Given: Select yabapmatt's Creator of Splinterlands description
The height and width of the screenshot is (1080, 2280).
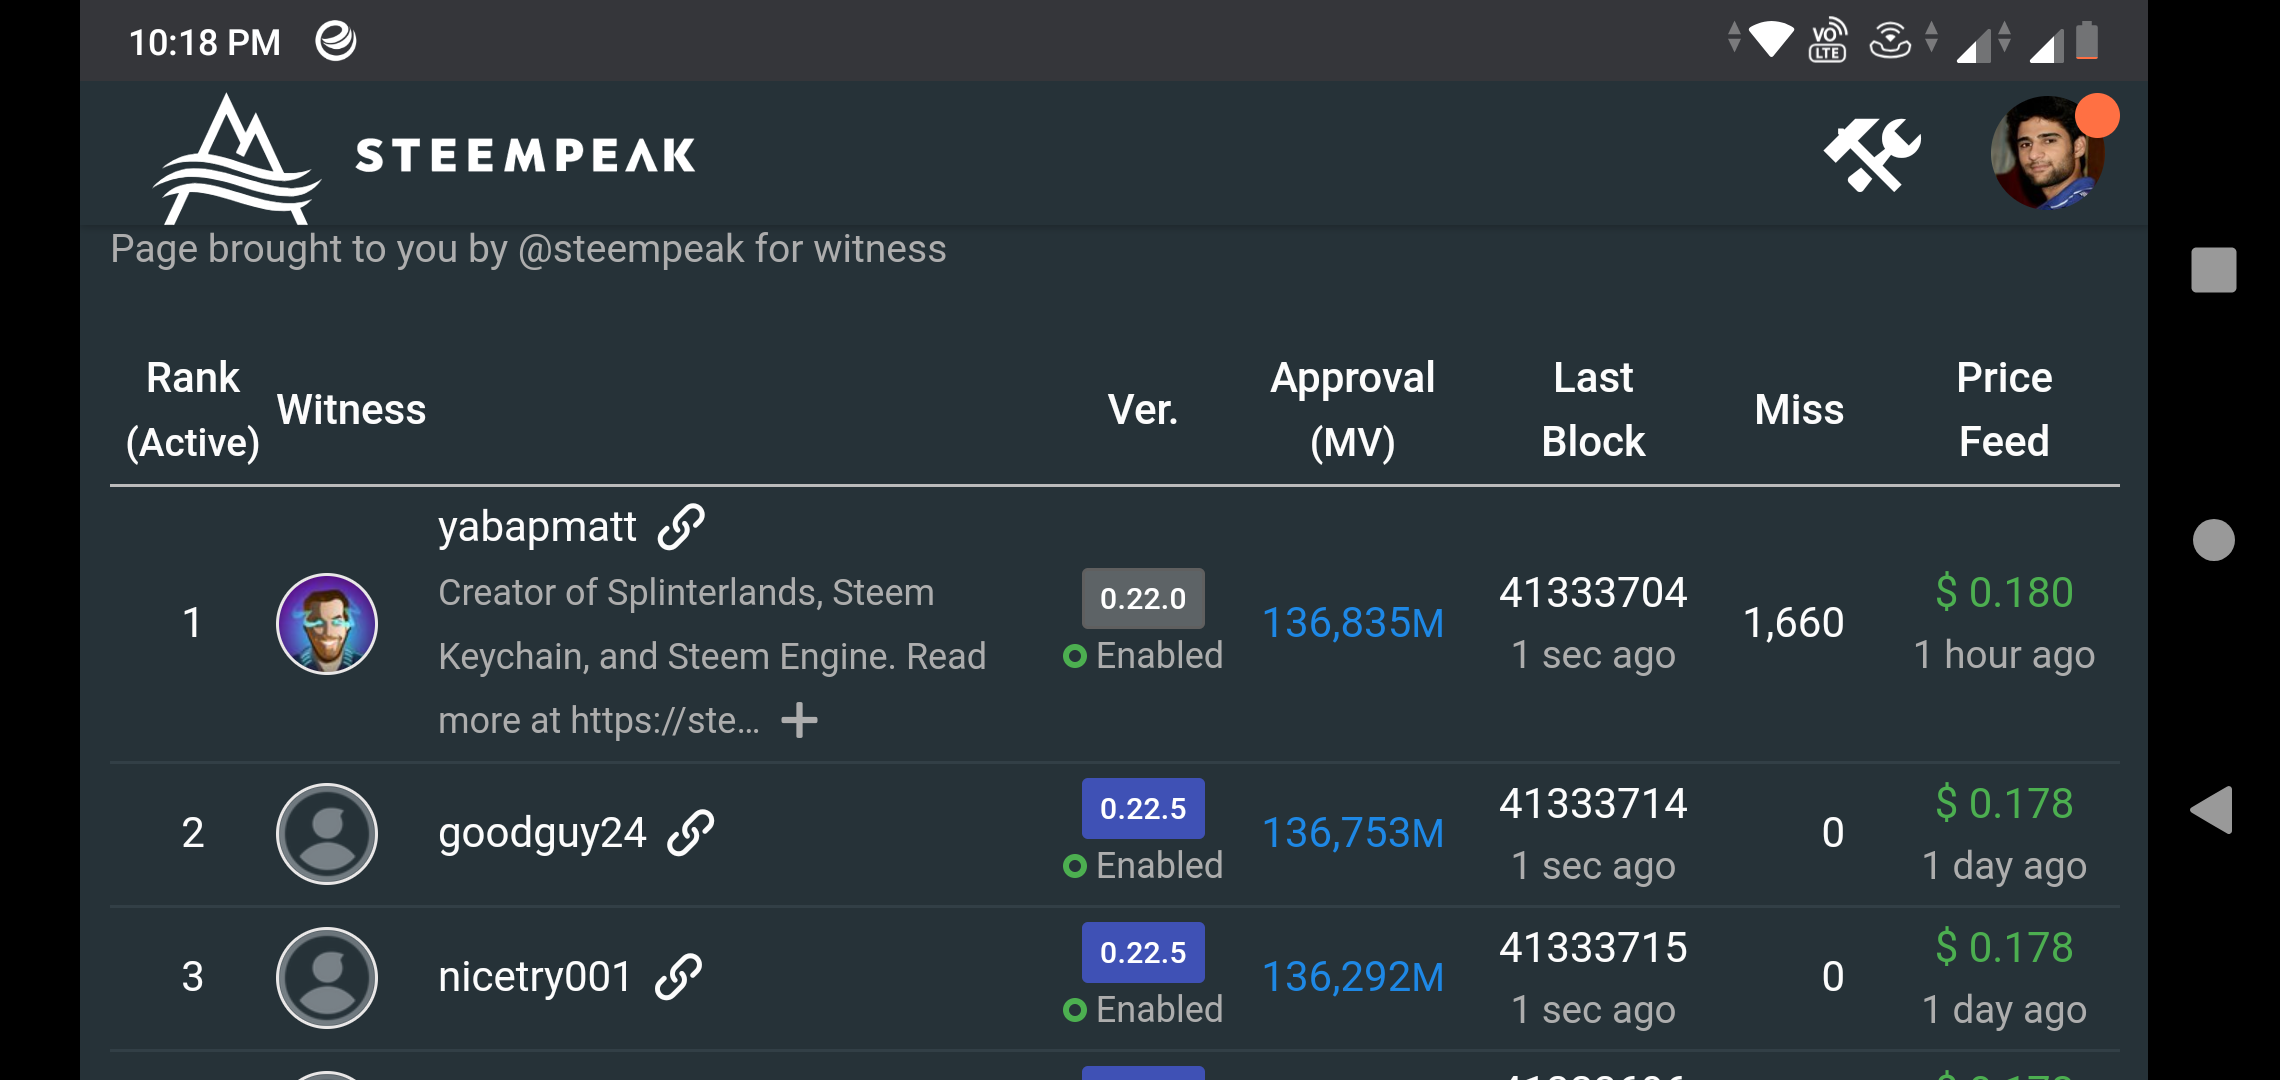Looking at the screenshot, I should 712,657.
